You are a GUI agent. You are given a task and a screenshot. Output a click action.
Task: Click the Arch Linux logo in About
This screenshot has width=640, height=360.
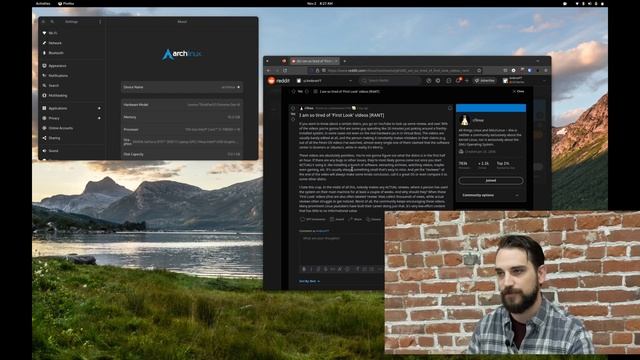[x=182, y=54]
